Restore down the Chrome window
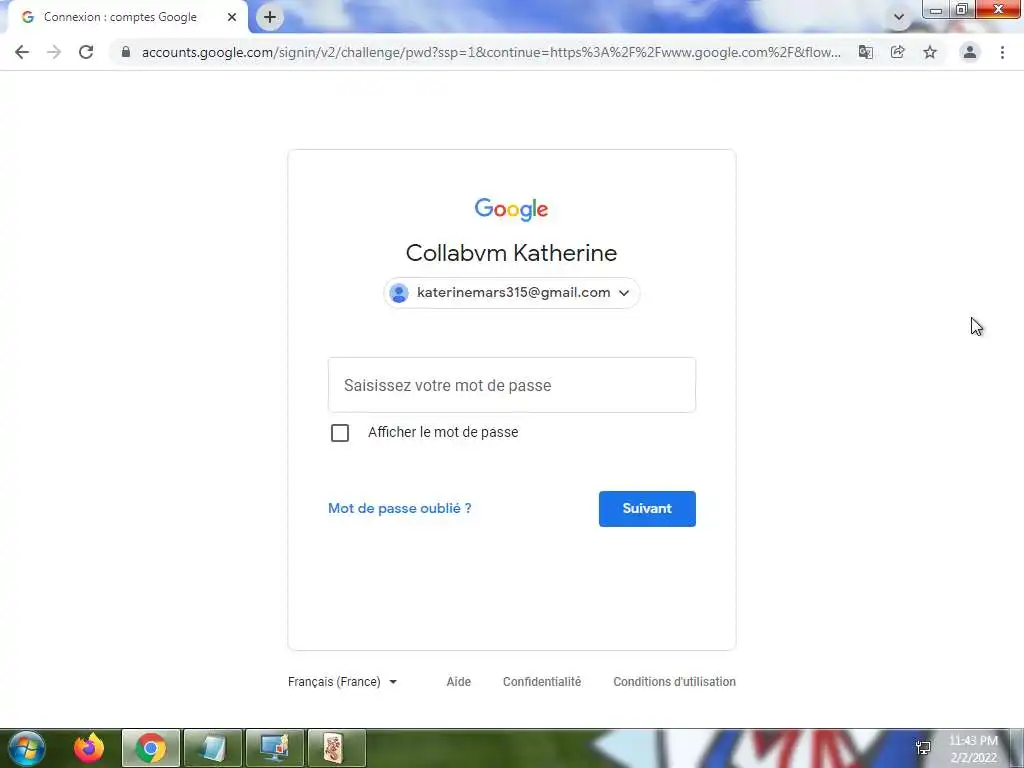1024x768 pixels. [x=961, y=10]
